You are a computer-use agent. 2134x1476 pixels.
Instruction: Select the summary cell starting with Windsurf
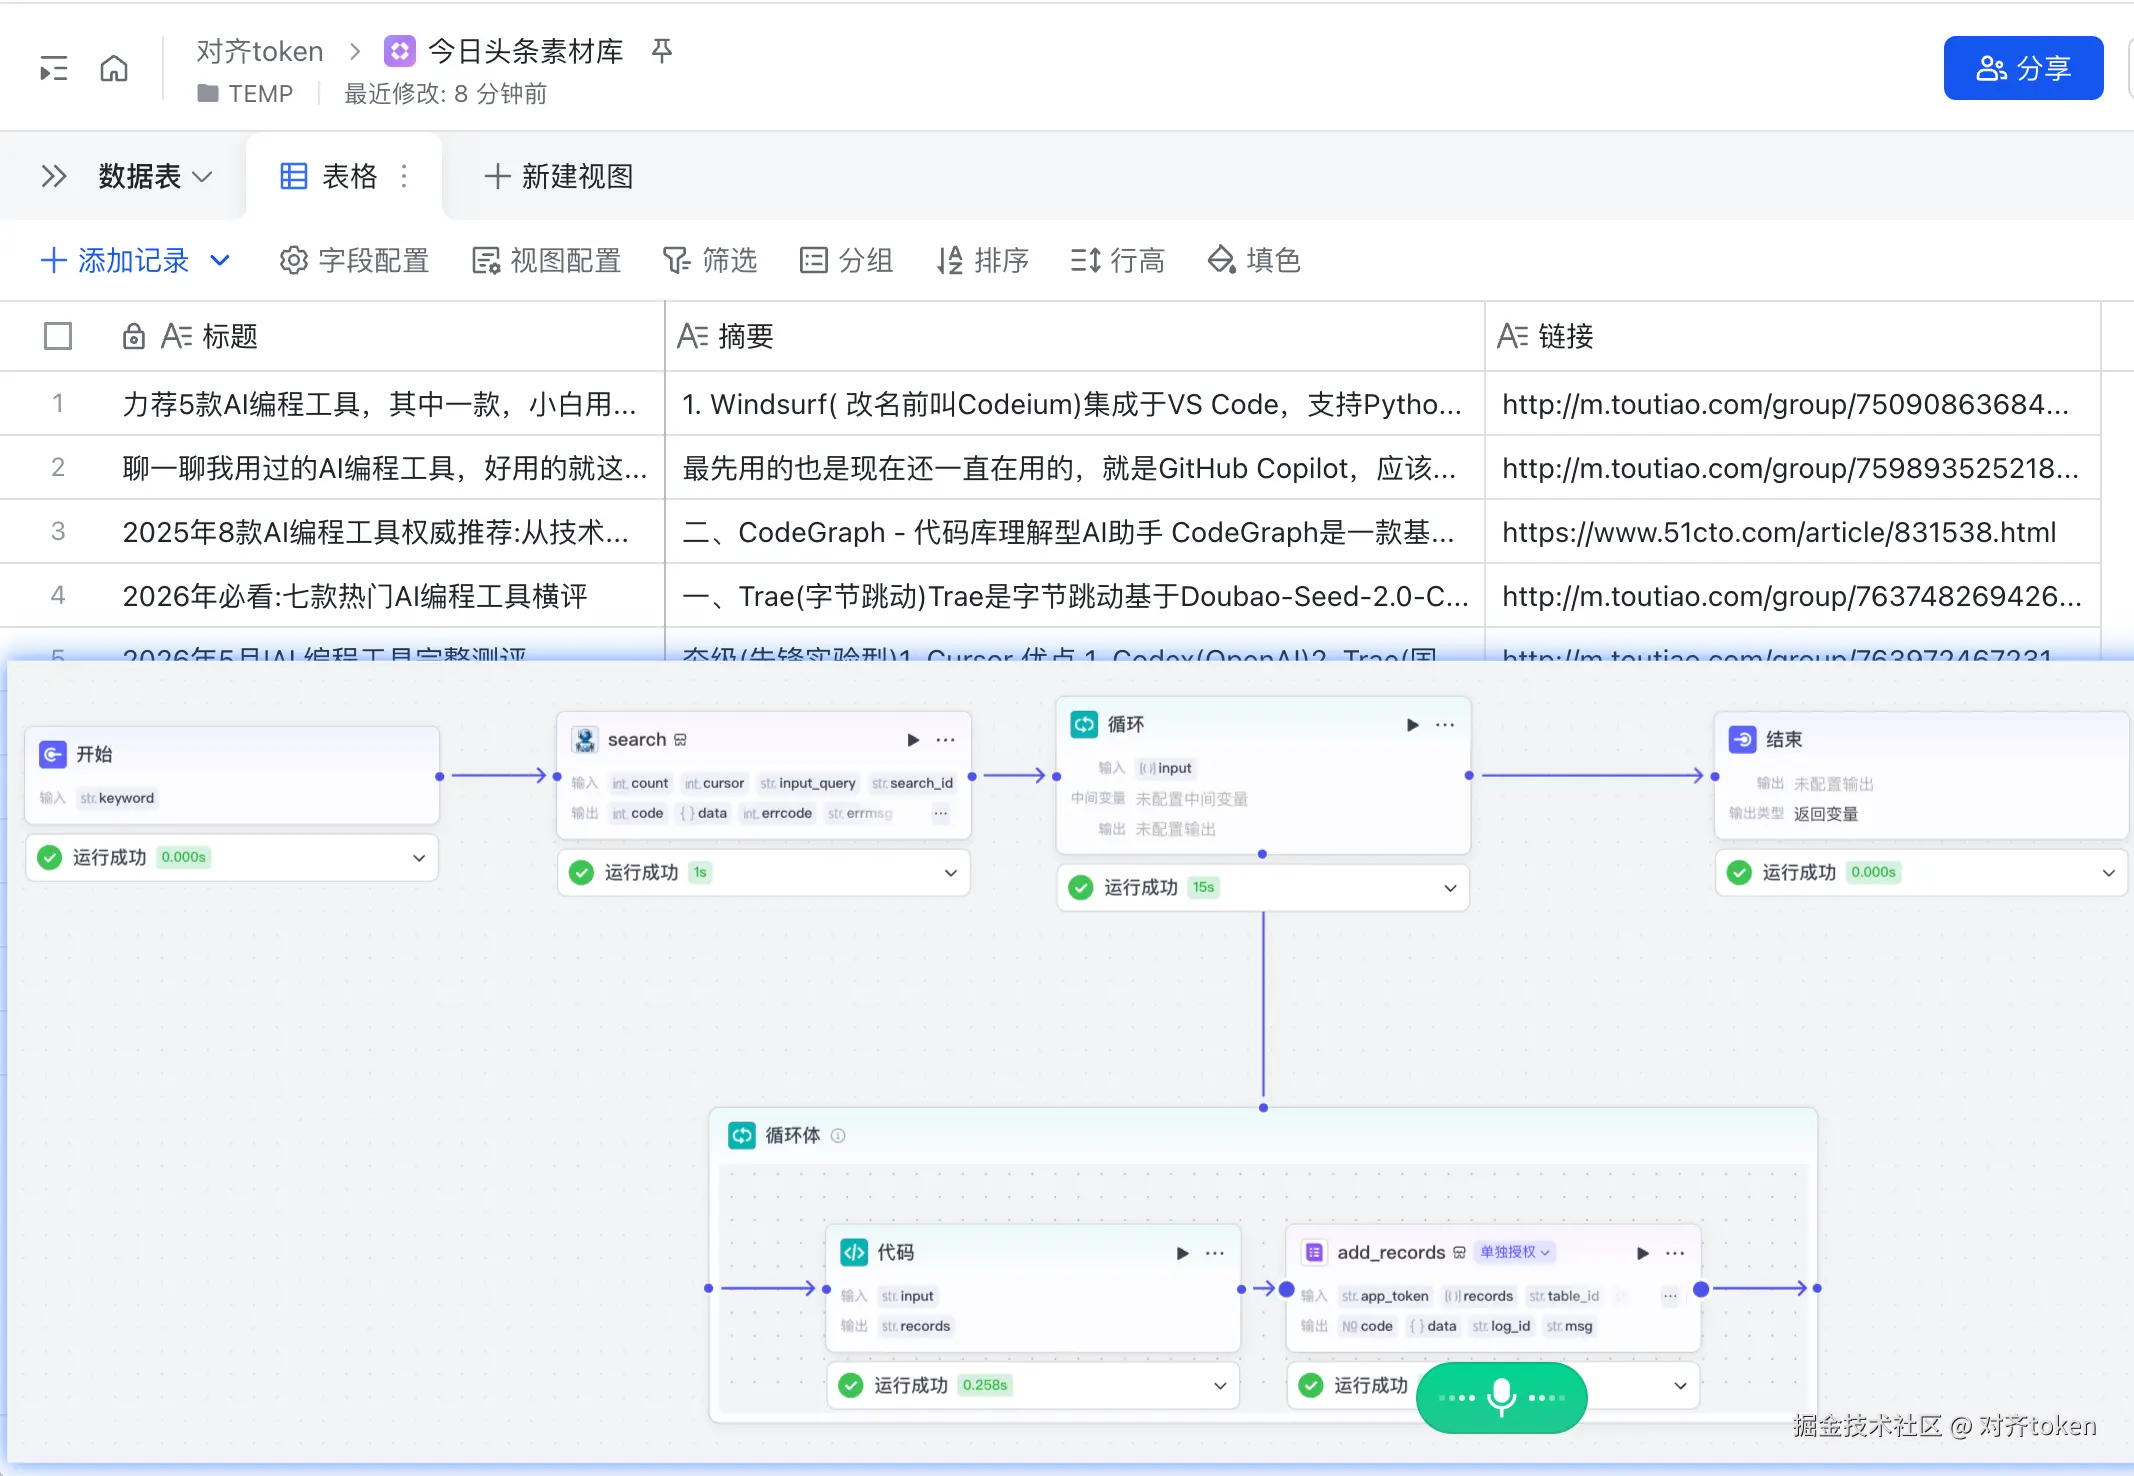(1075, 404)
